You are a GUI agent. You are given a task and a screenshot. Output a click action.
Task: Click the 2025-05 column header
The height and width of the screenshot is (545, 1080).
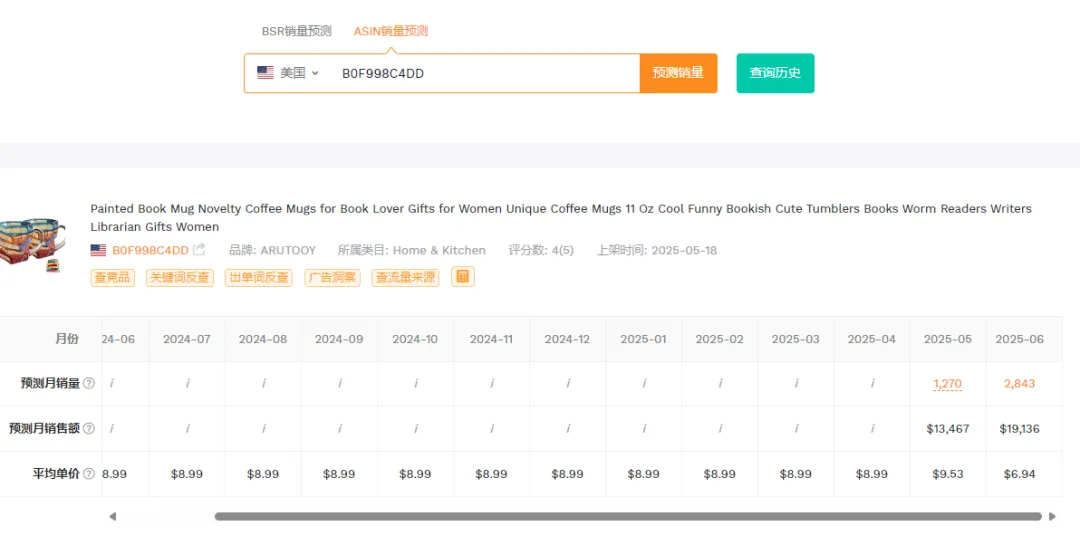point(948,339)
